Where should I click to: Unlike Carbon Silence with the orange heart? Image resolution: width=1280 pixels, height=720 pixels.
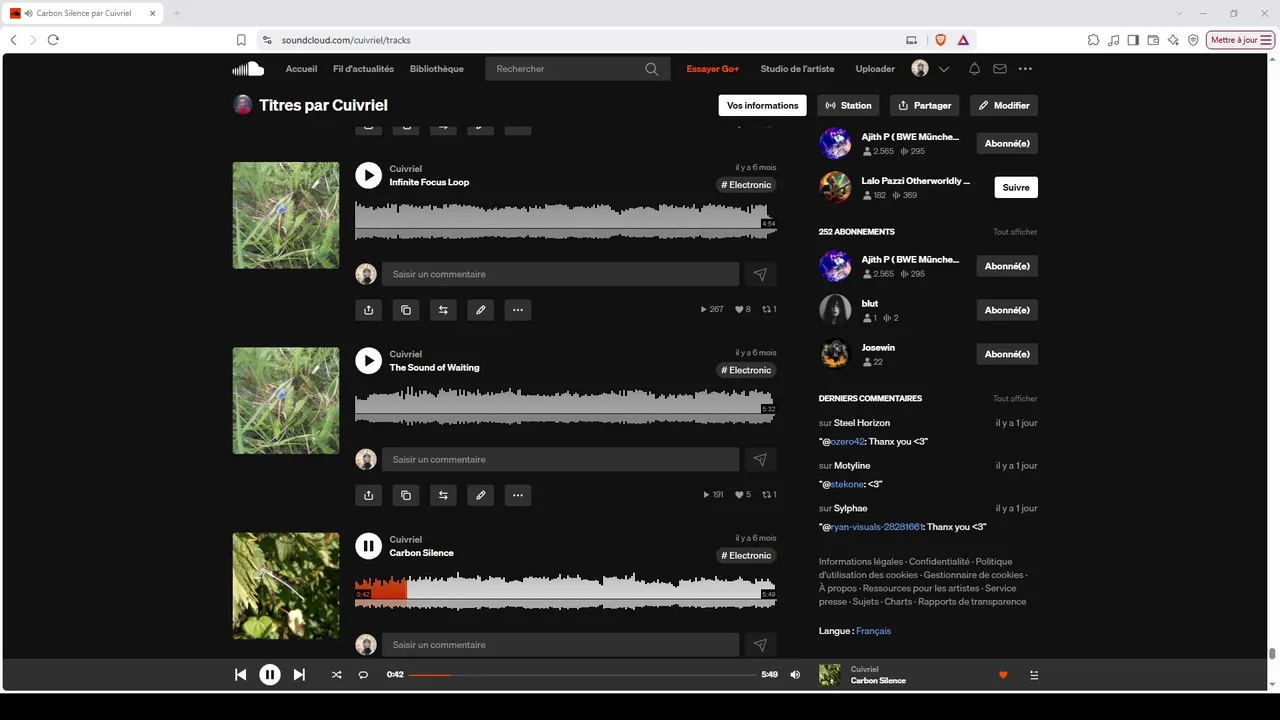pos(1003,675)
